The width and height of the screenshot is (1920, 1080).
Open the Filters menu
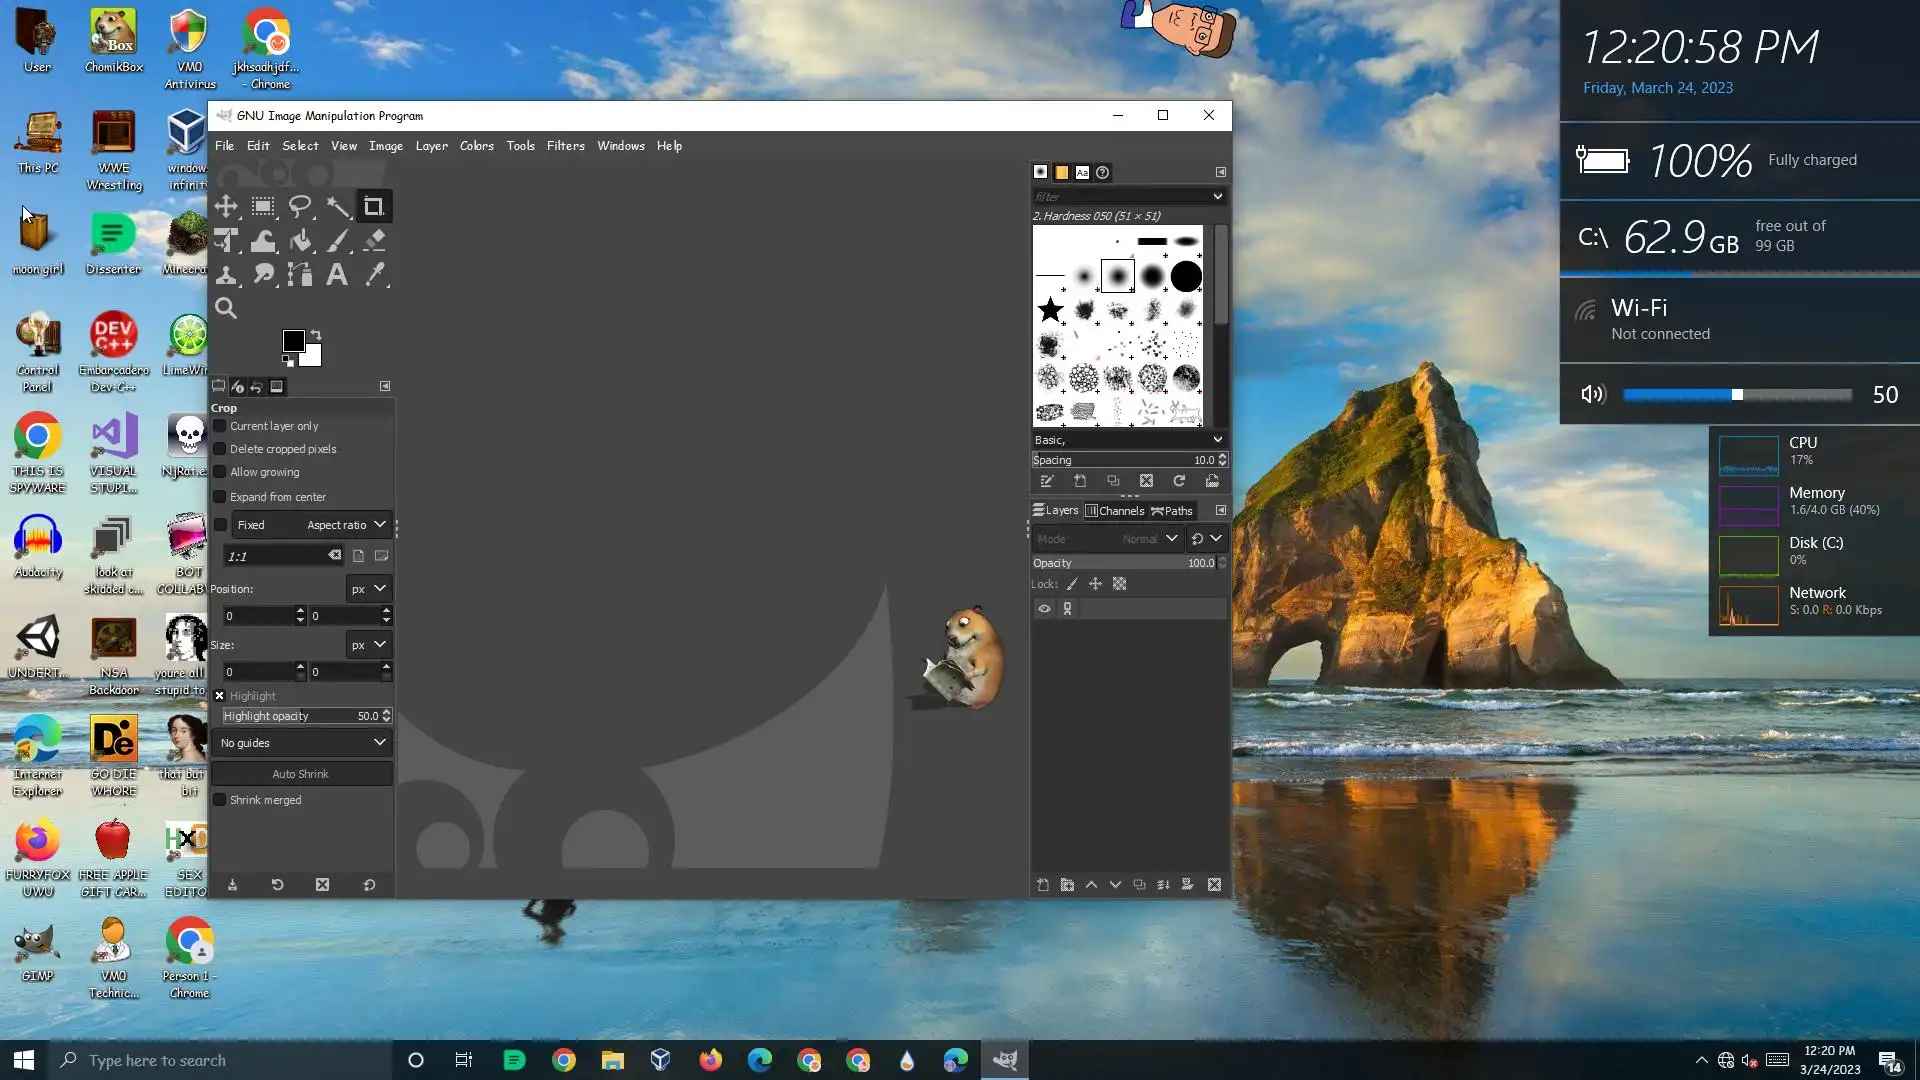(x=565, y=146)
